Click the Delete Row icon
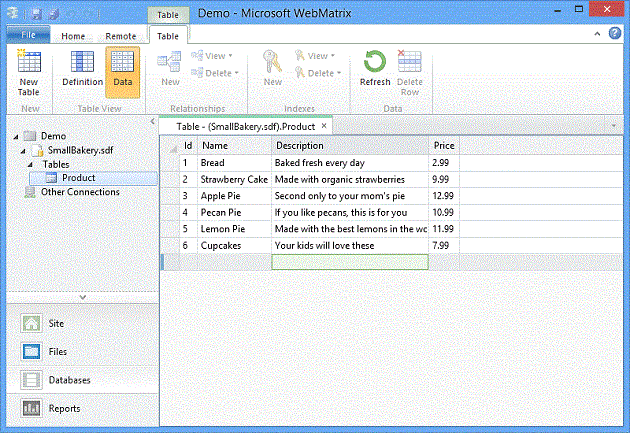 [409, 73]
